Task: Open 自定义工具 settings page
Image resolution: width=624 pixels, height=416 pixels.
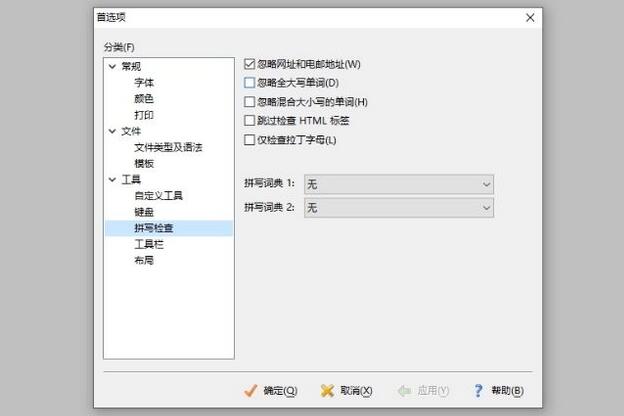Action: [158, 195]
